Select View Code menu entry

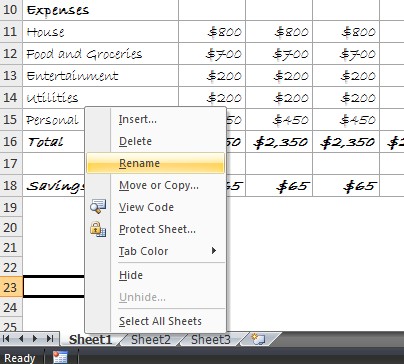point(155,207)
